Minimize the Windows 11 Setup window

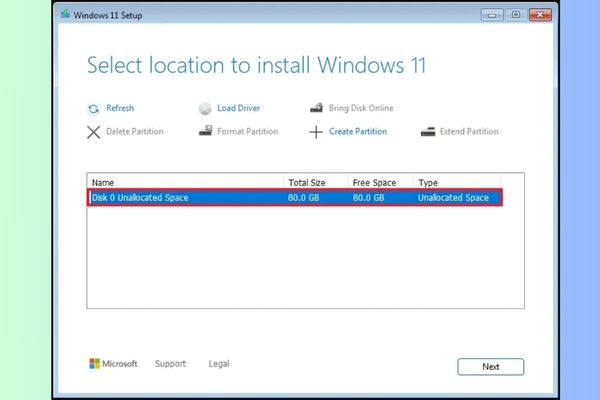click(492, 15)
